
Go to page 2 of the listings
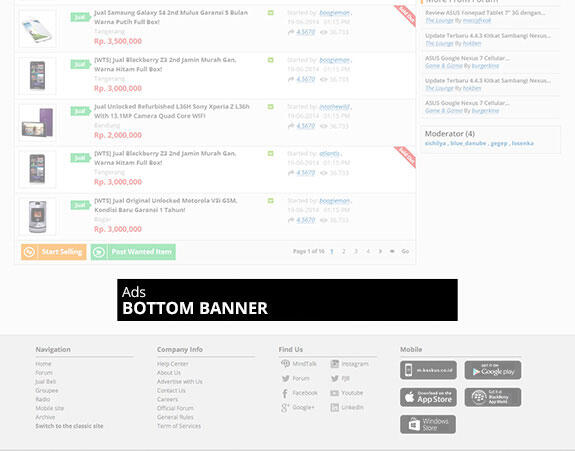344,251
